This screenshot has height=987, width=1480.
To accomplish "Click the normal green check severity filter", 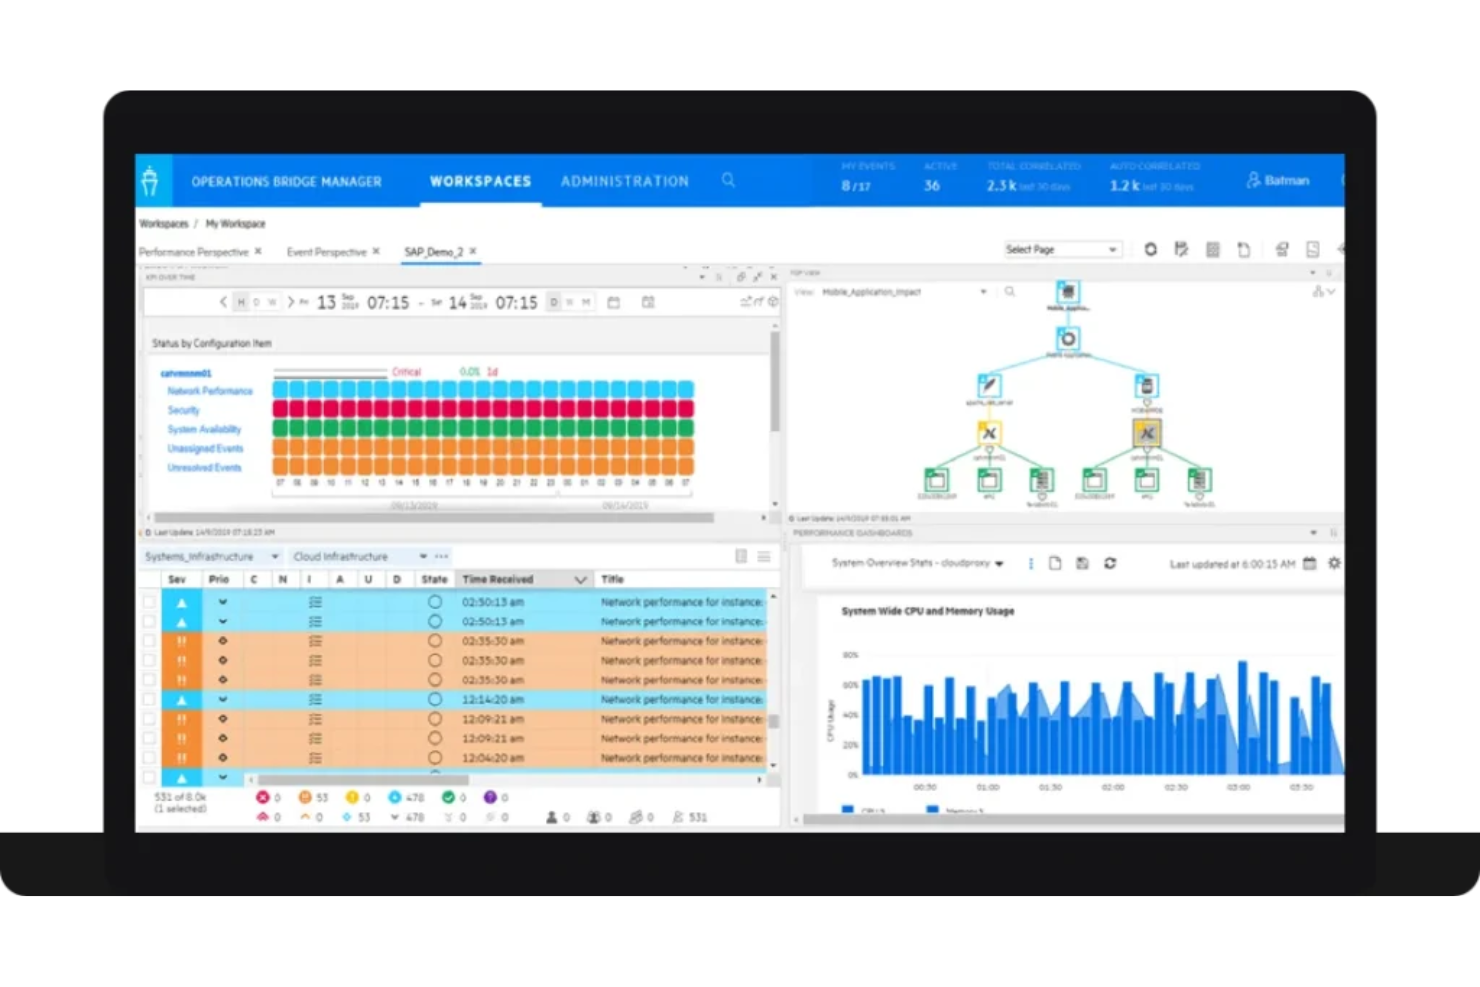I will pos(448,797).
